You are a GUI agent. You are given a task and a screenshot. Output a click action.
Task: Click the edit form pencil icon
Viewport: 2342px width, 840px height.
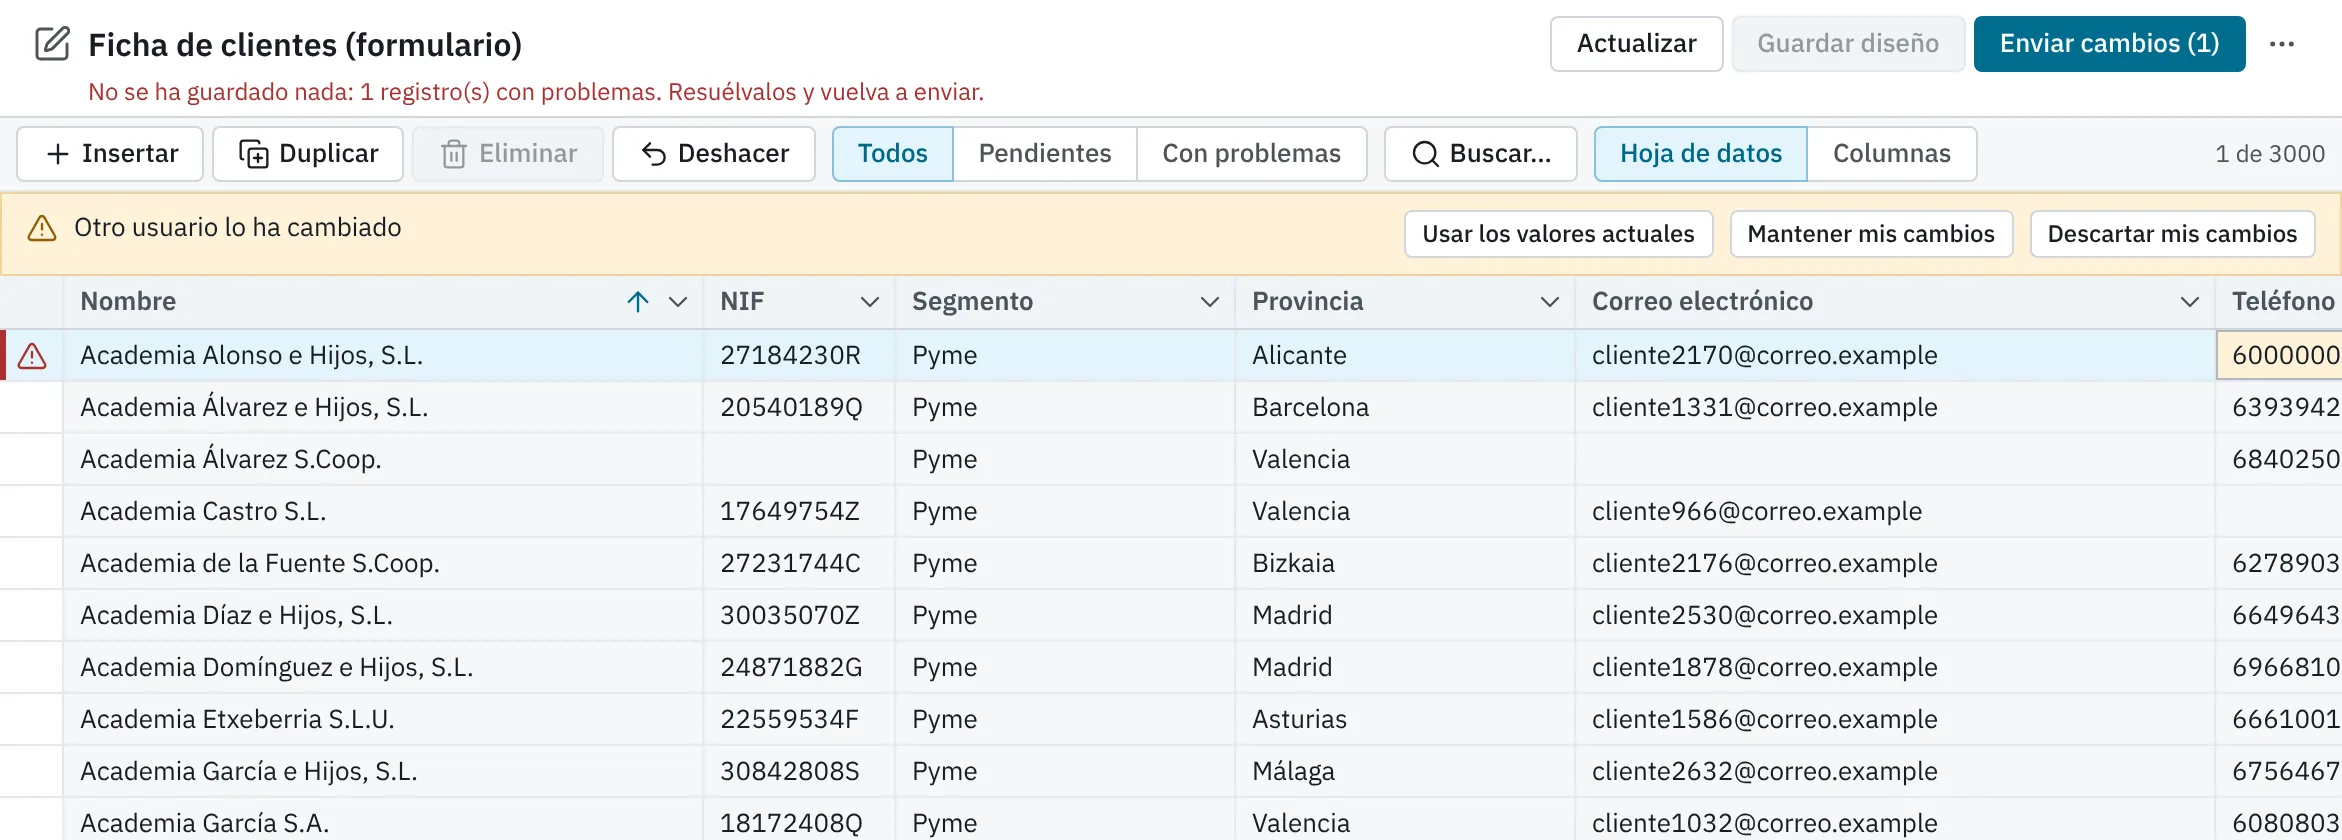(x=53, y=44)
